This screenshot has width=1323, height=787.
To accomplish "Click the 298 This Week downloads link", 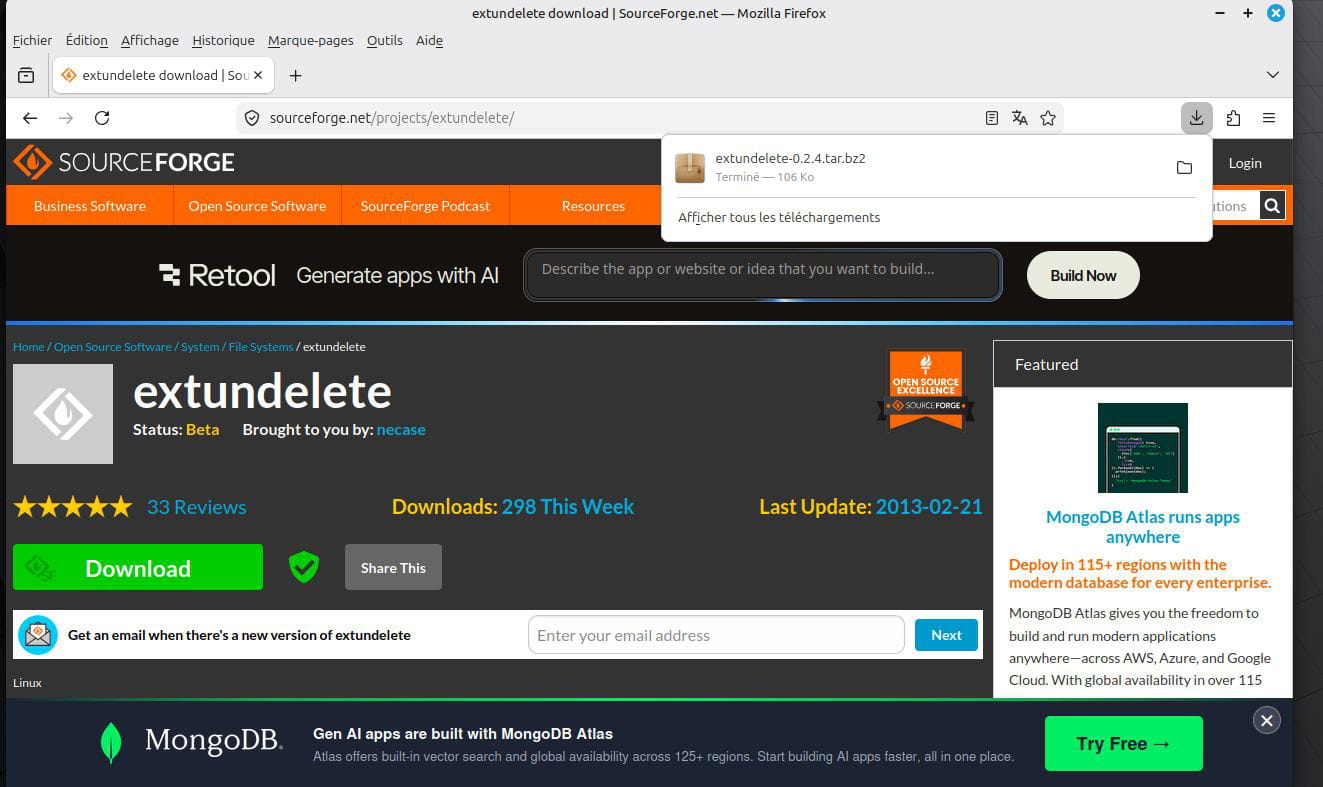I will 568,507.
